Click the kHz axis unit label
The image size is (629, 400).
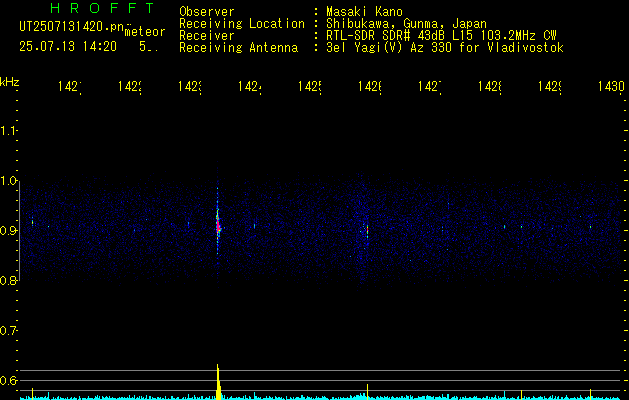pos(10,82)
